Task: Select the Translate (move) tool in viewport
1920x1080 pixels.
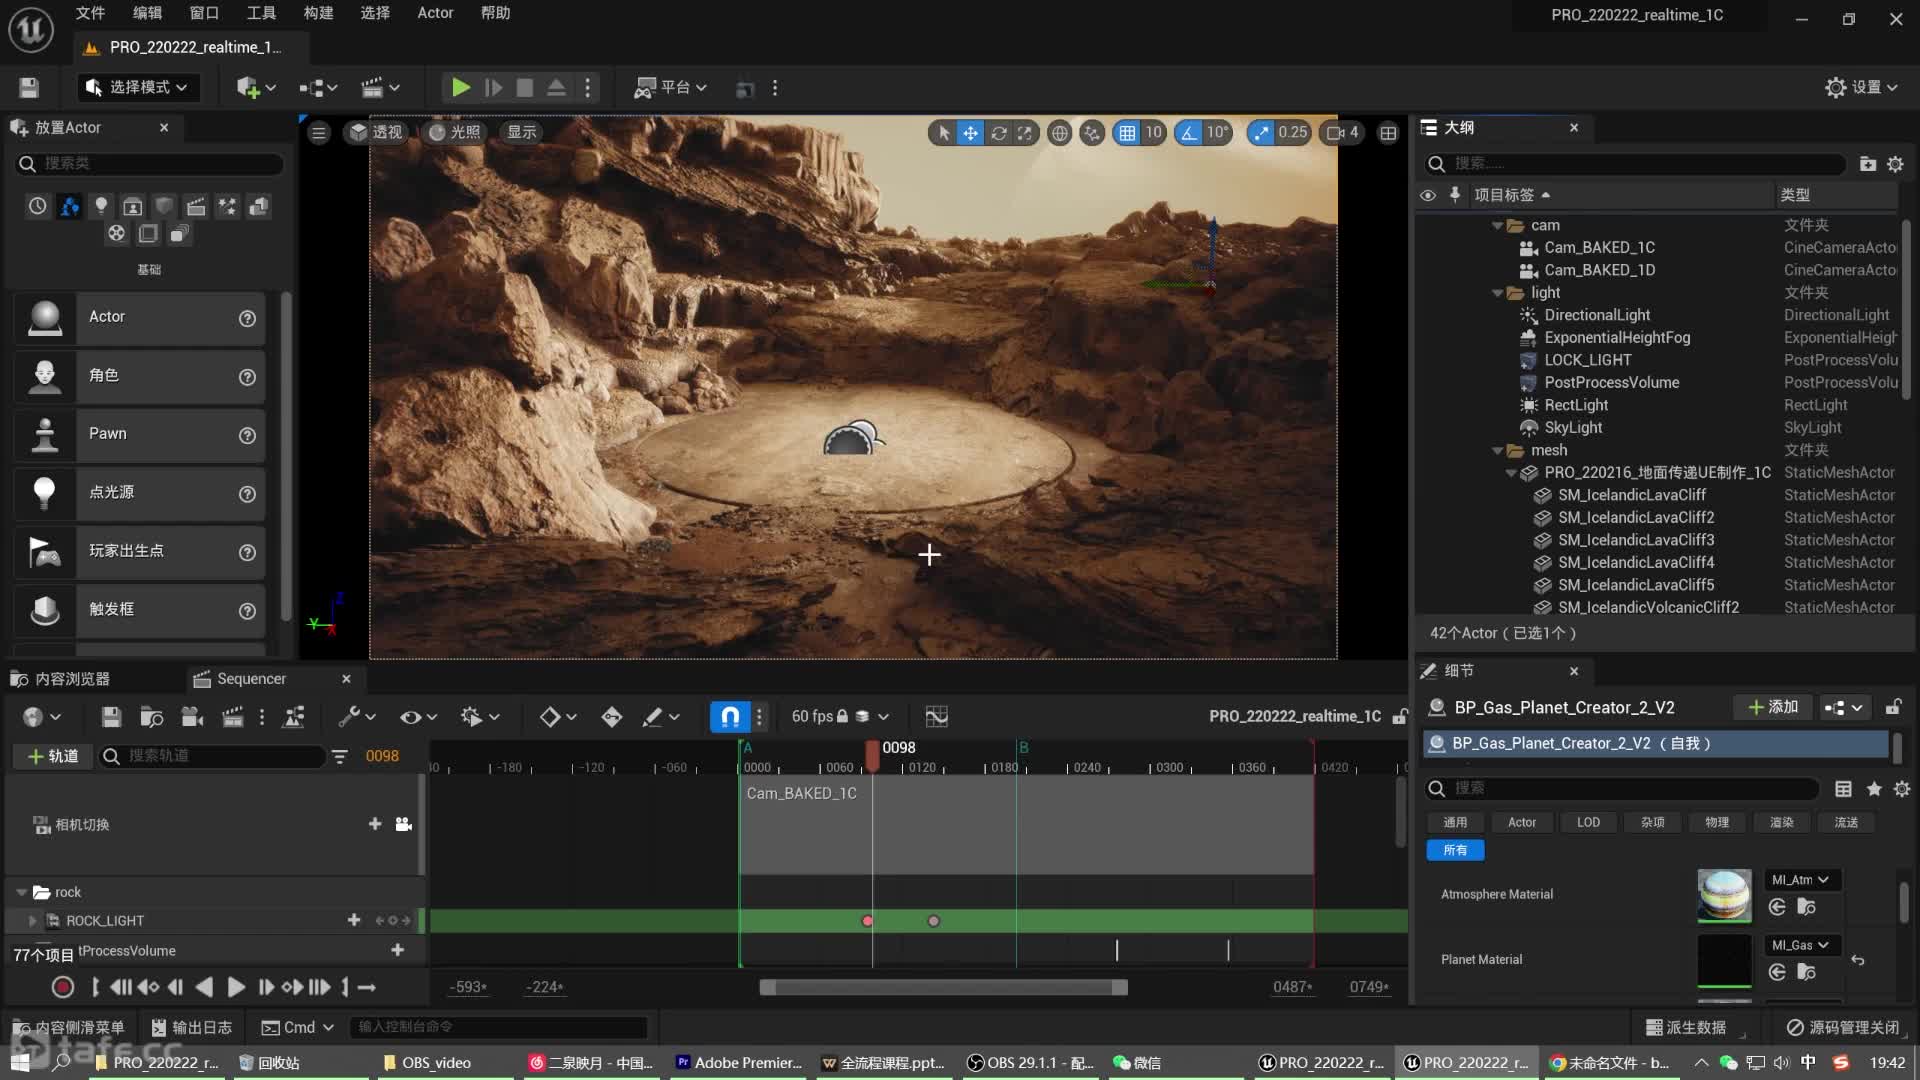Action: tap(970, 132)
